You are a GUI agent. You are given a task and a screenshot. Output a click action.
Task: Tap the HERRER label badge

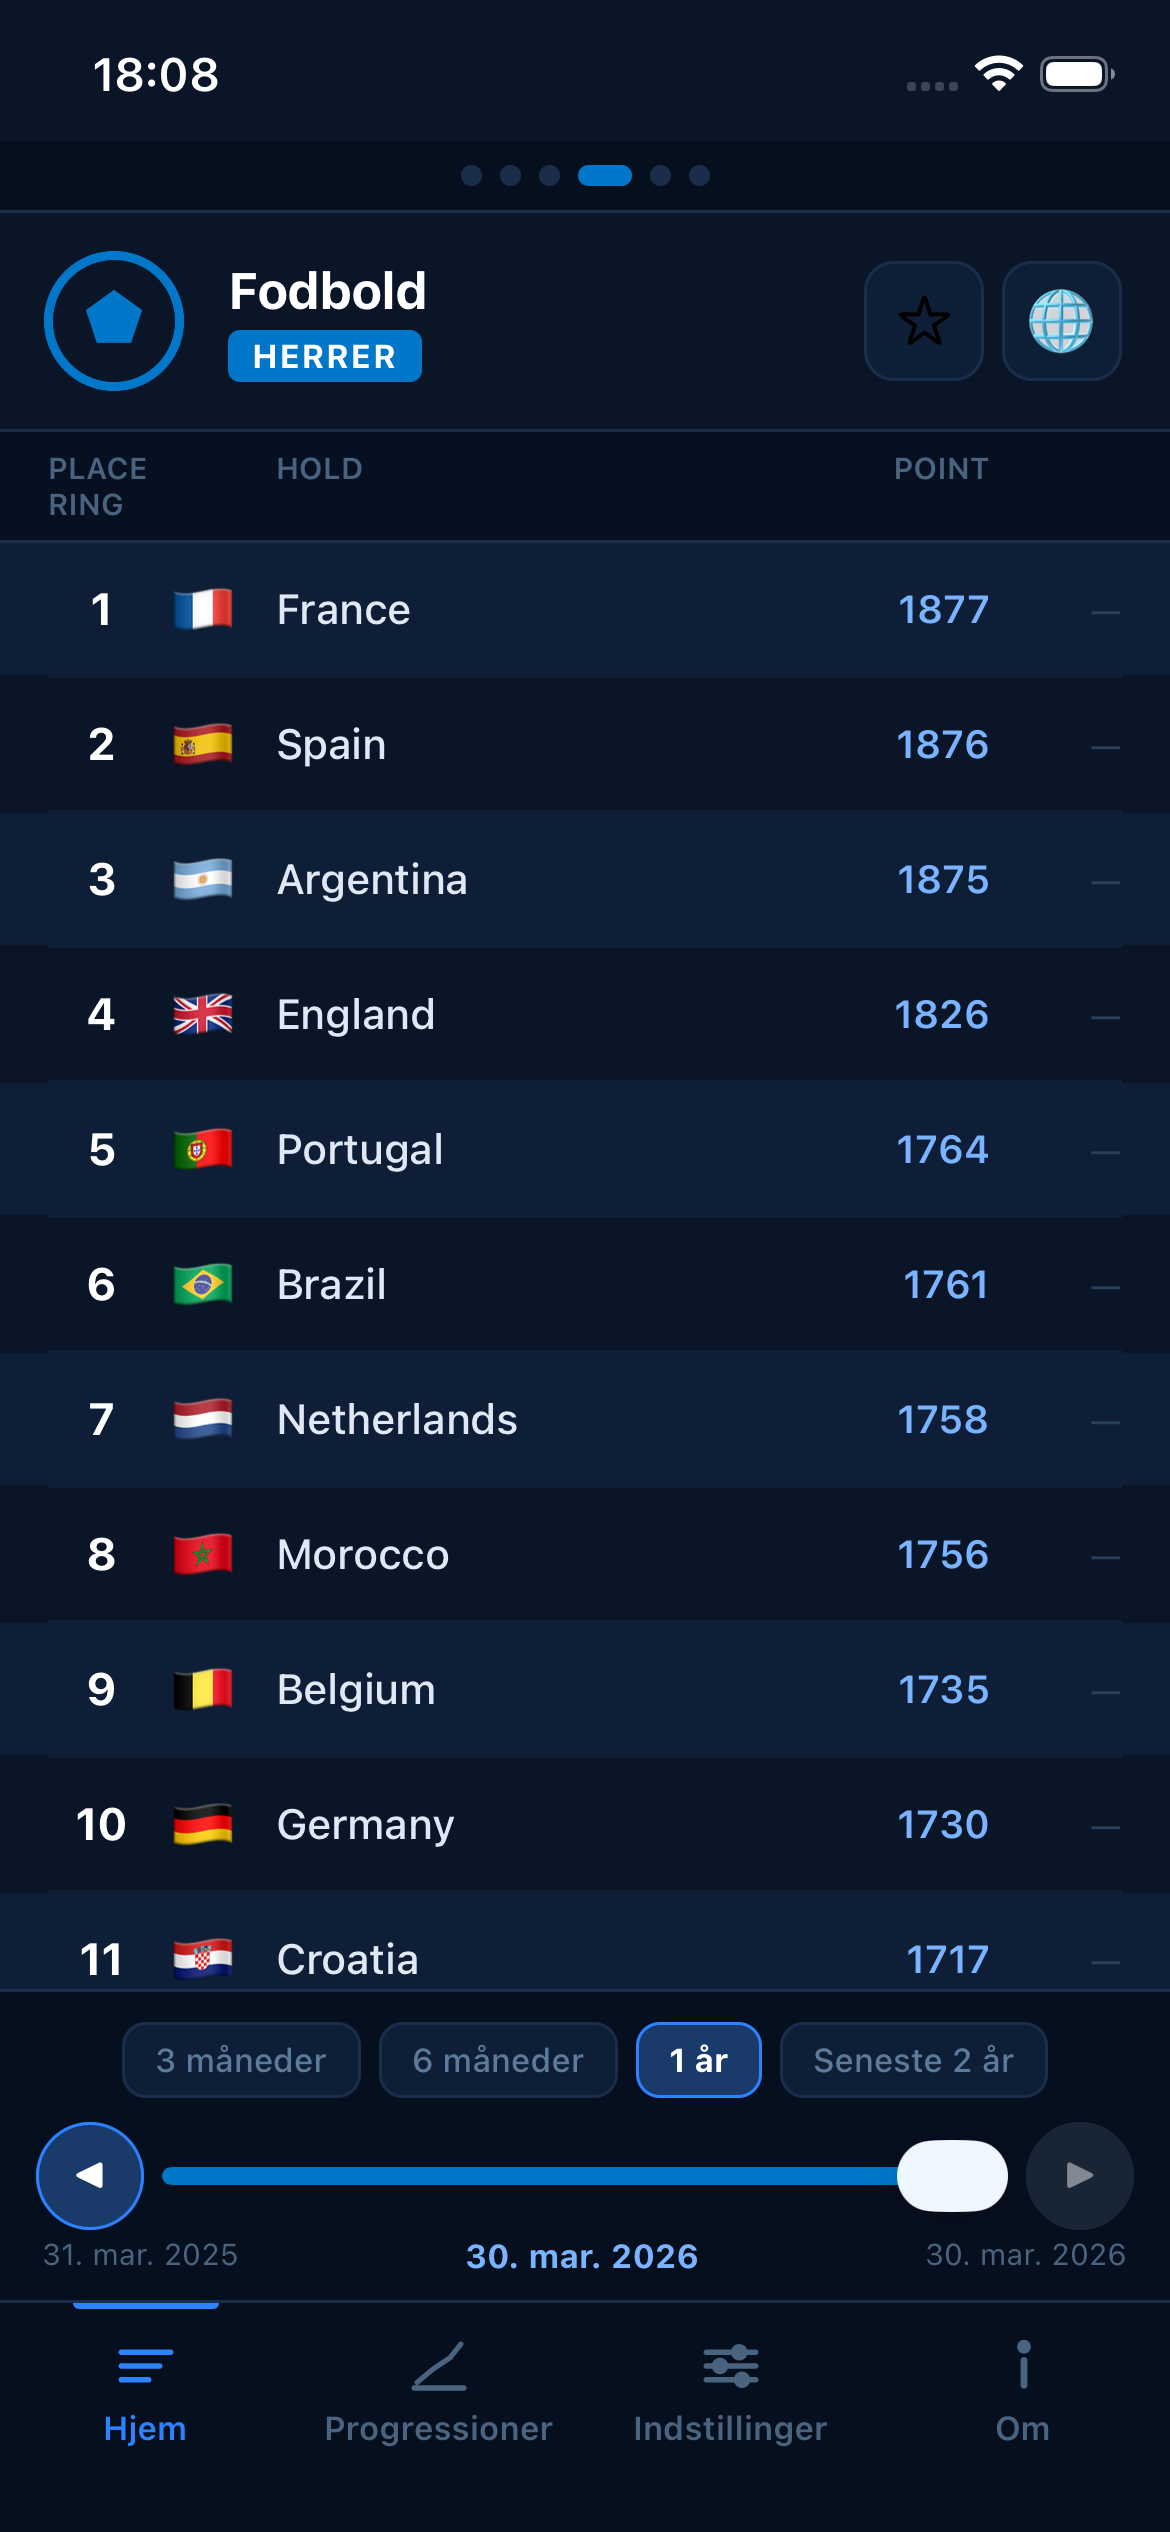click(324, 355)
